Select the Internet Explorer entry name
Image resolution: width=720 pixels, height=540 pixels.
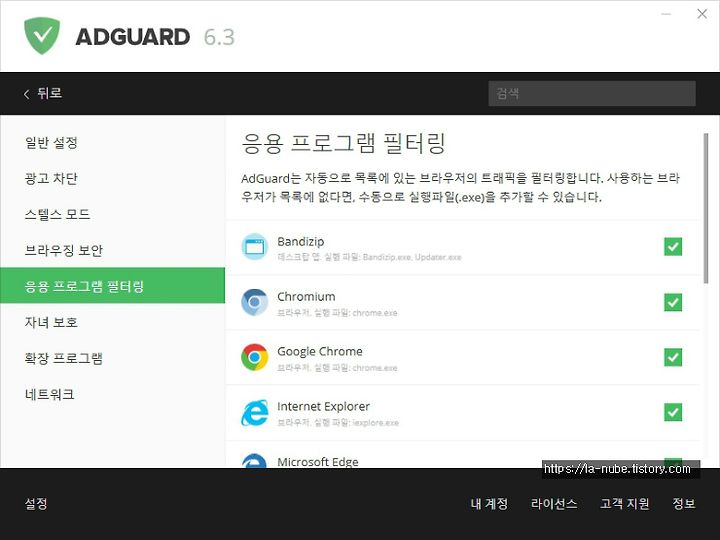tap(323, 406)
